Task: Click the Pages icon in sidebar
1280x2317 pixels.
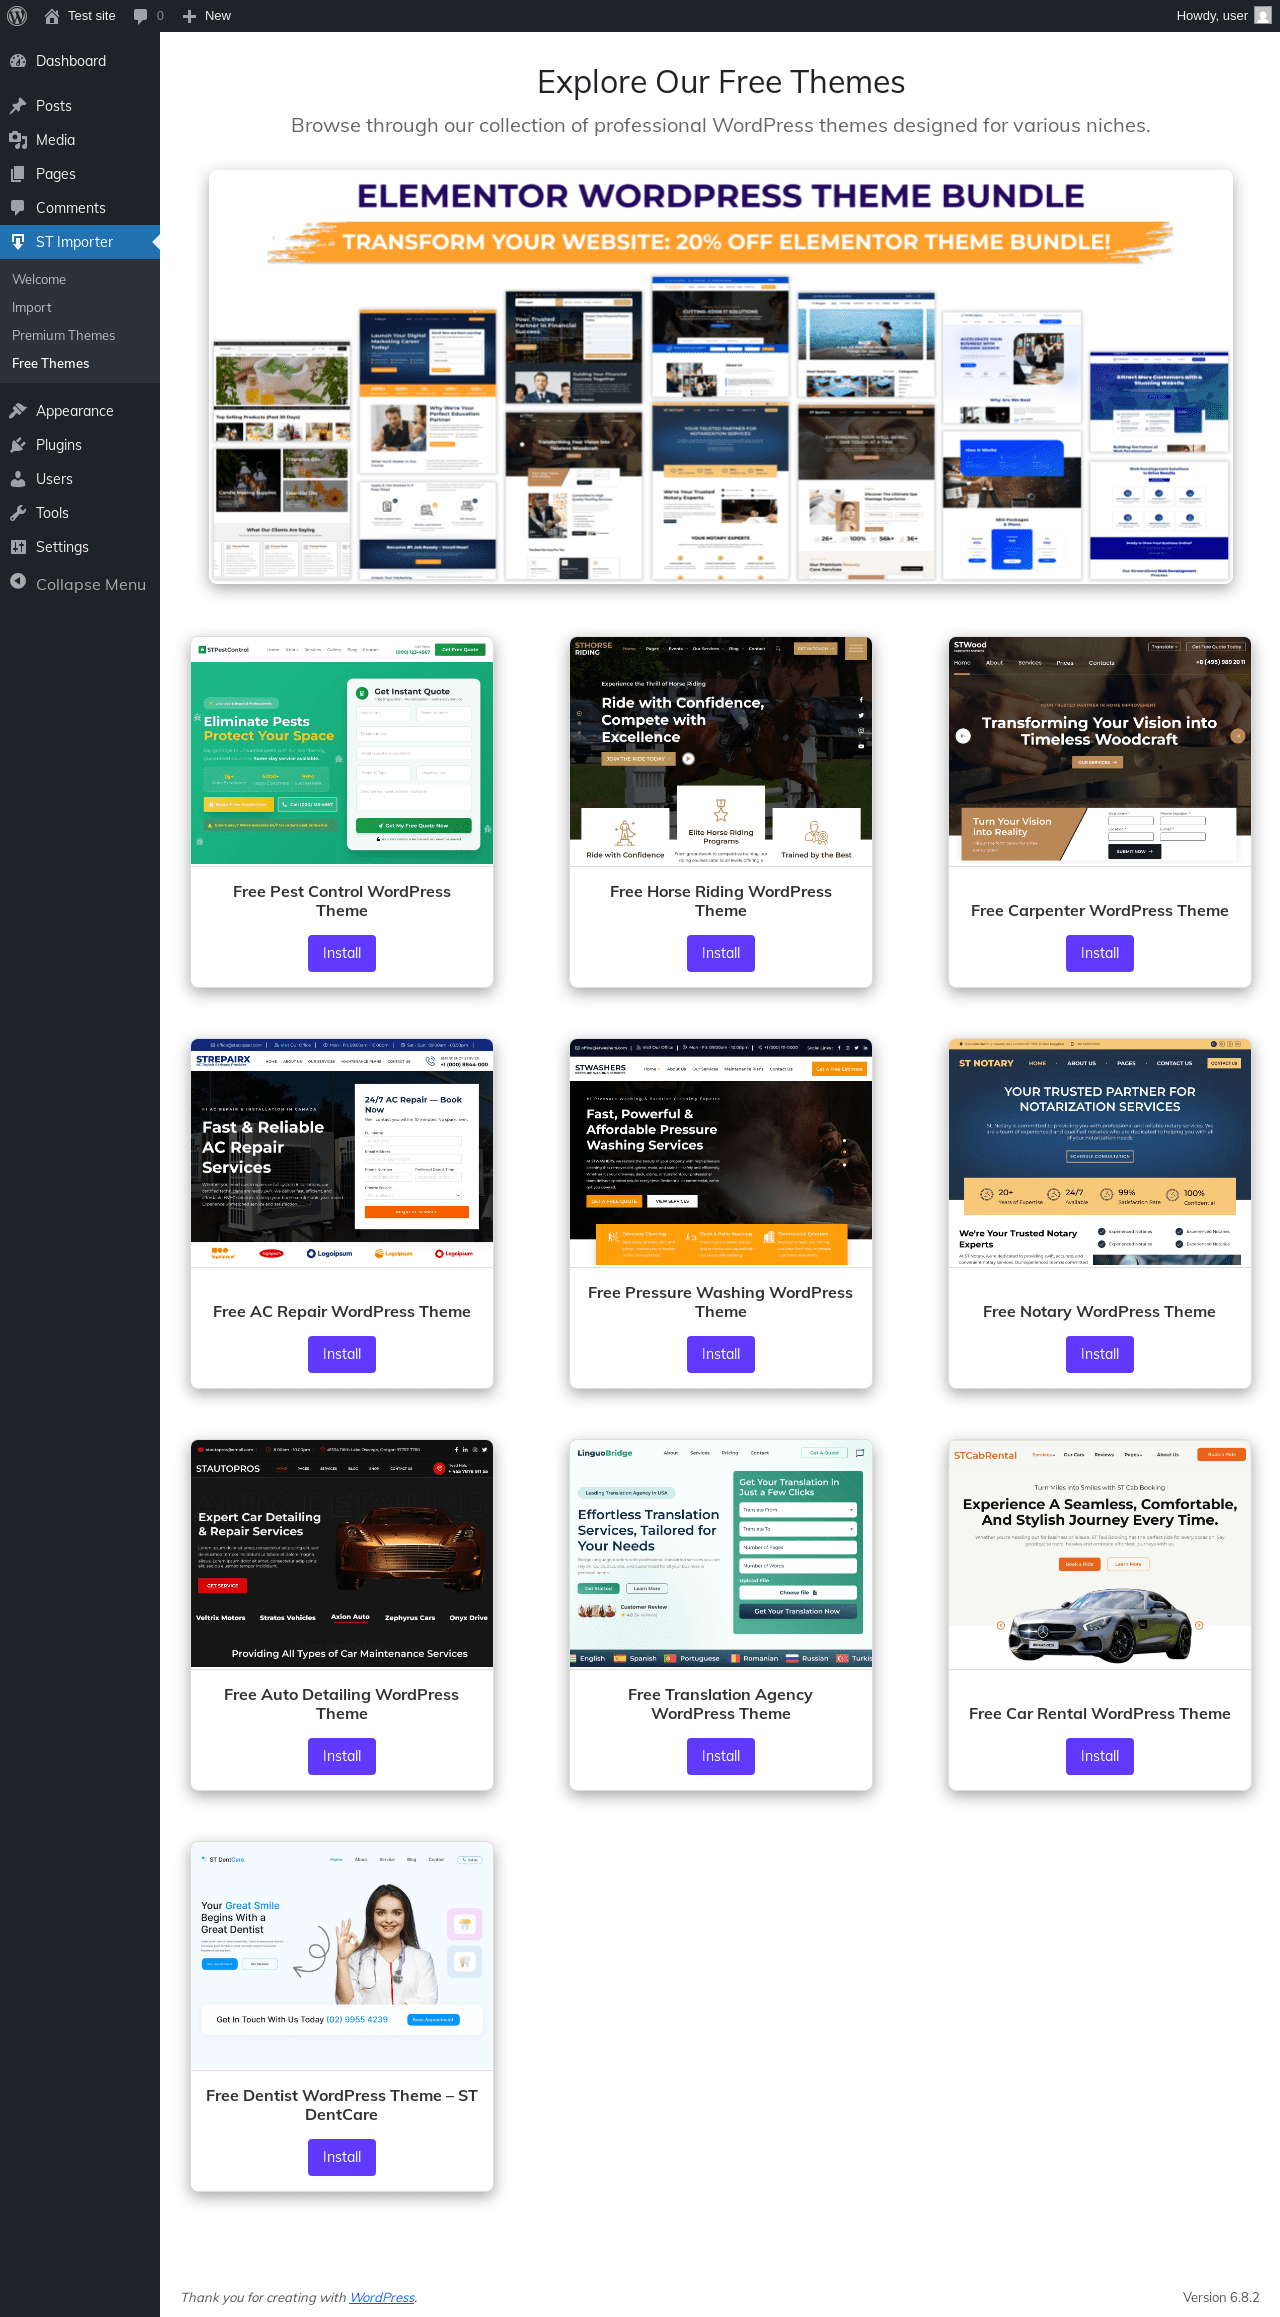Action: (18, 174)
